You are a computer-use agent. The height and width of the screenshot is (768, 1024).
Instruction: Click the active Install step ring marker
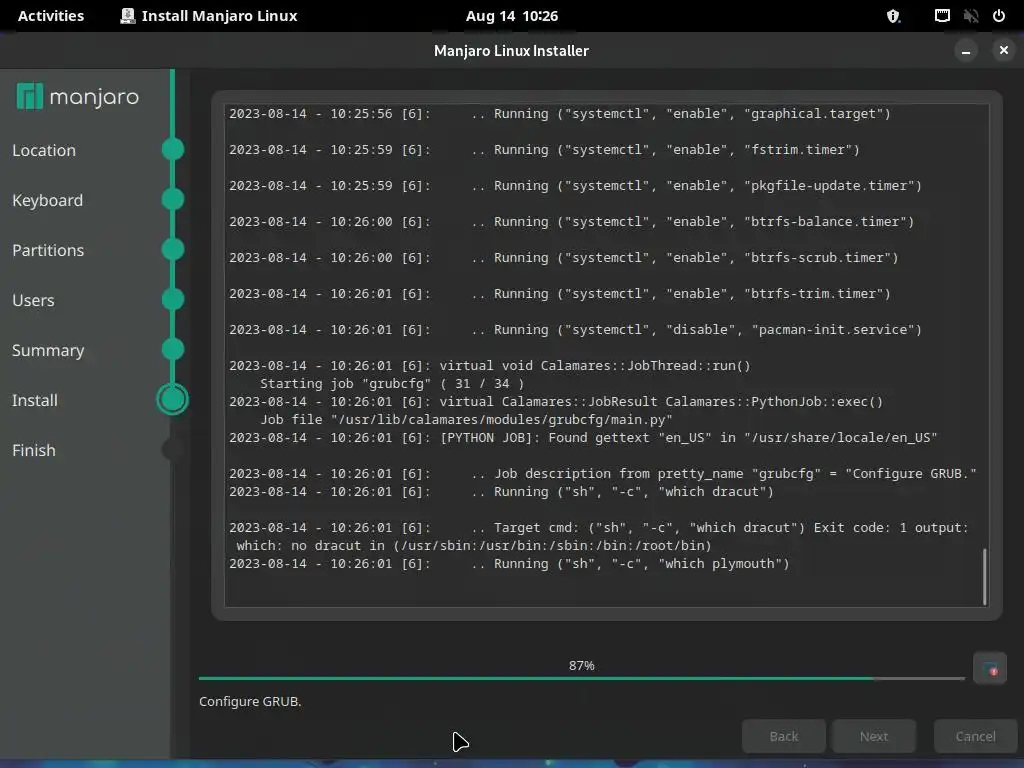[x=173, y=399]
